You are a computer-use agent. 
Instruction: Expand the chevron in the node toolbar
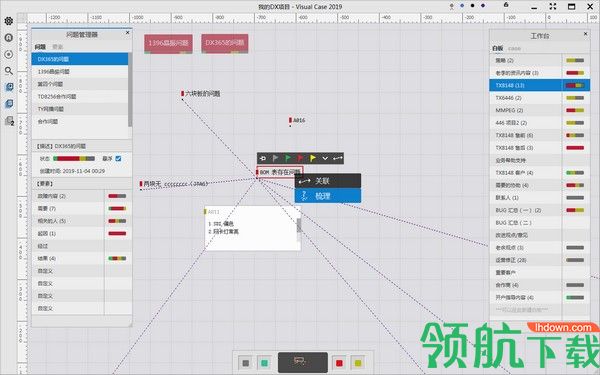[325, 158]
